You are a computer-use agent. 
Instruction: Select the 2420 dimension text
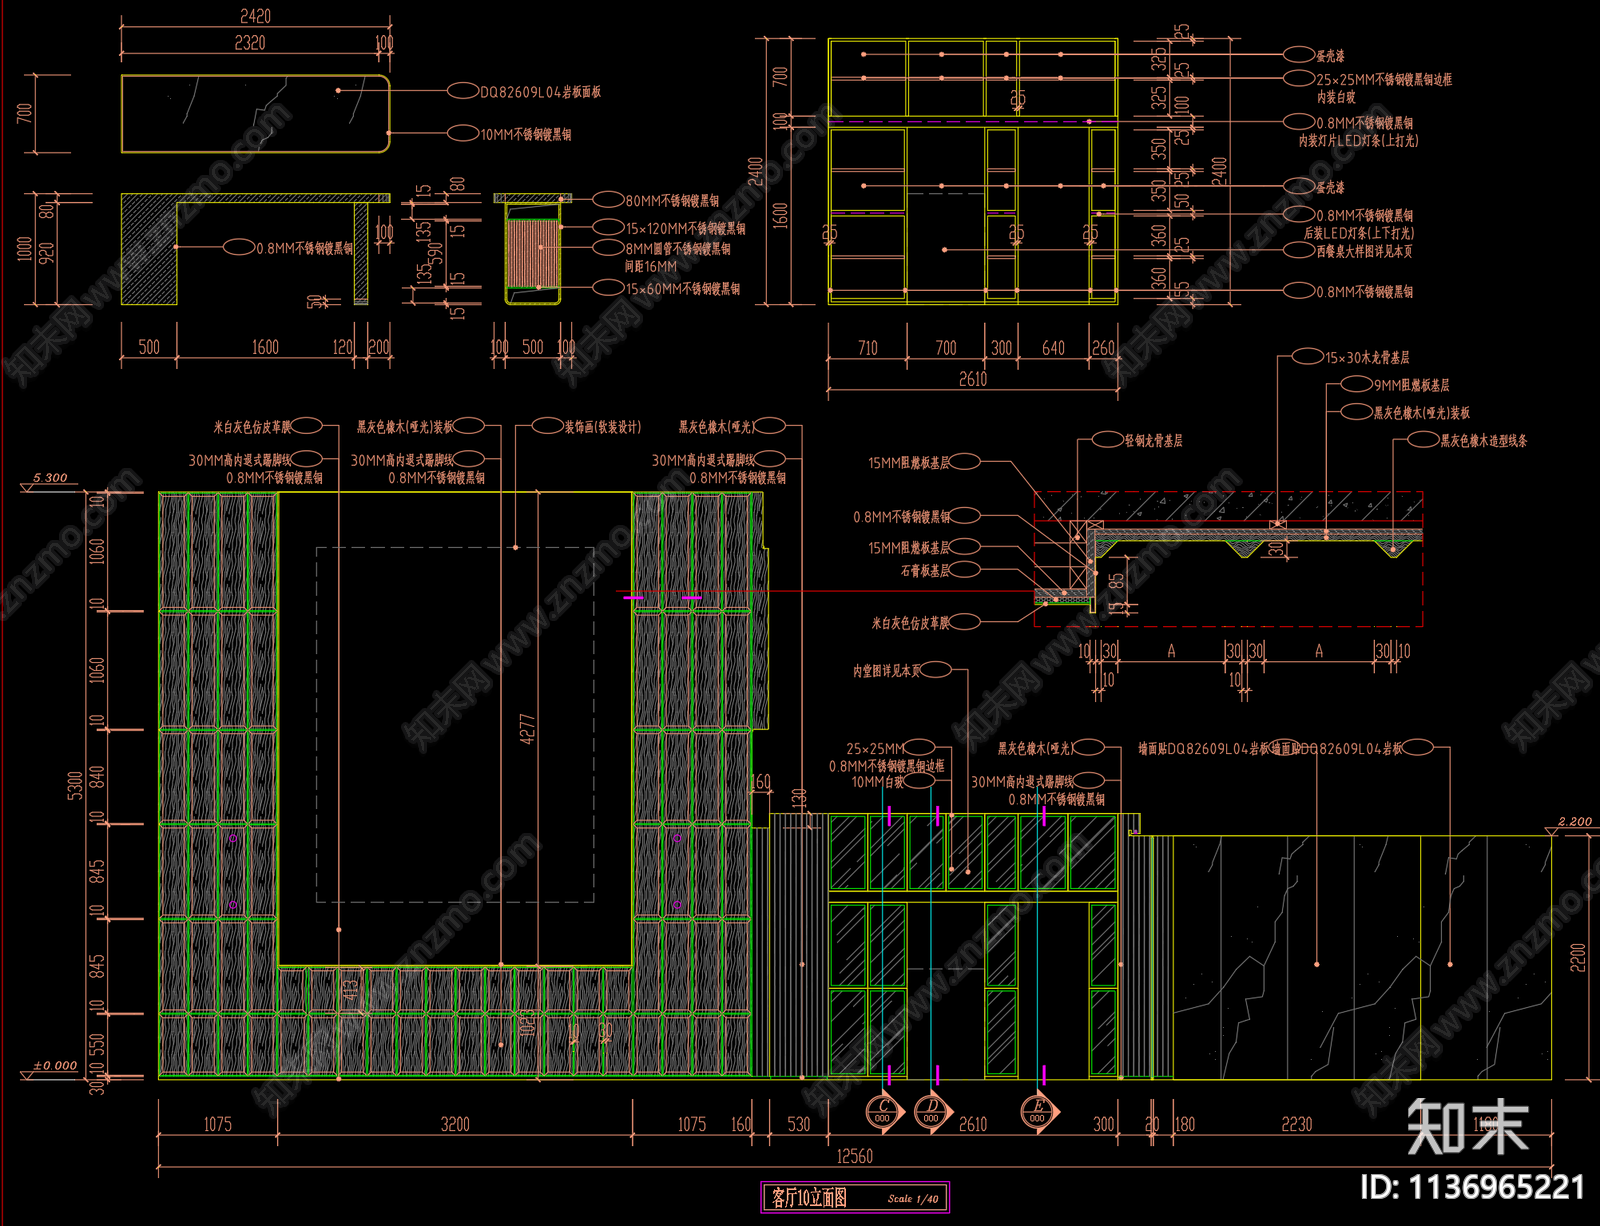pos(255,17)
